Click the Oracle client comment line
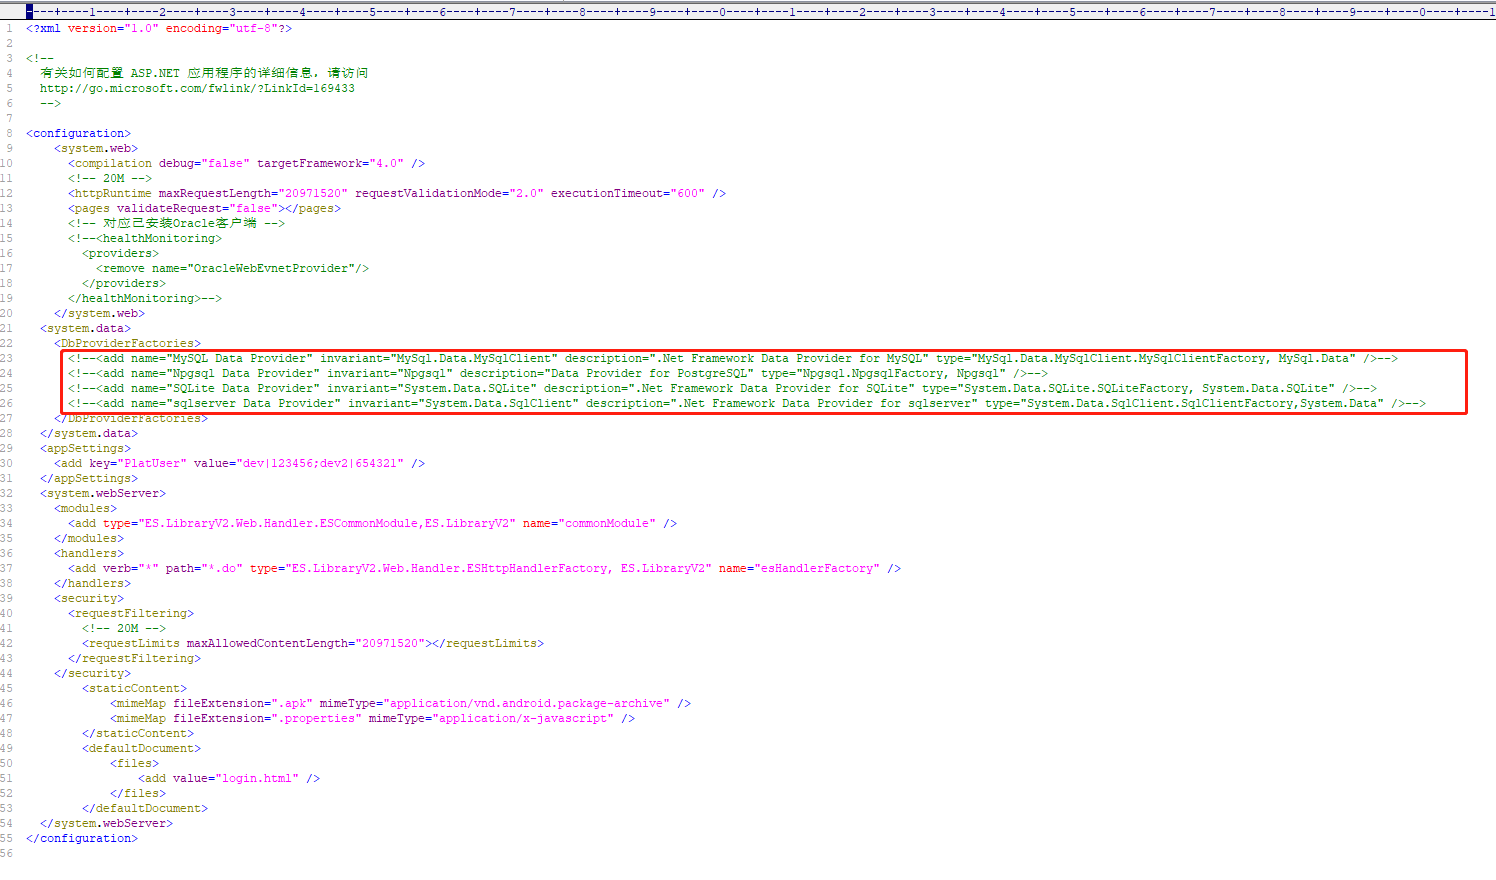Viewport: 1496px width, 880px height. tap(176, 223)
